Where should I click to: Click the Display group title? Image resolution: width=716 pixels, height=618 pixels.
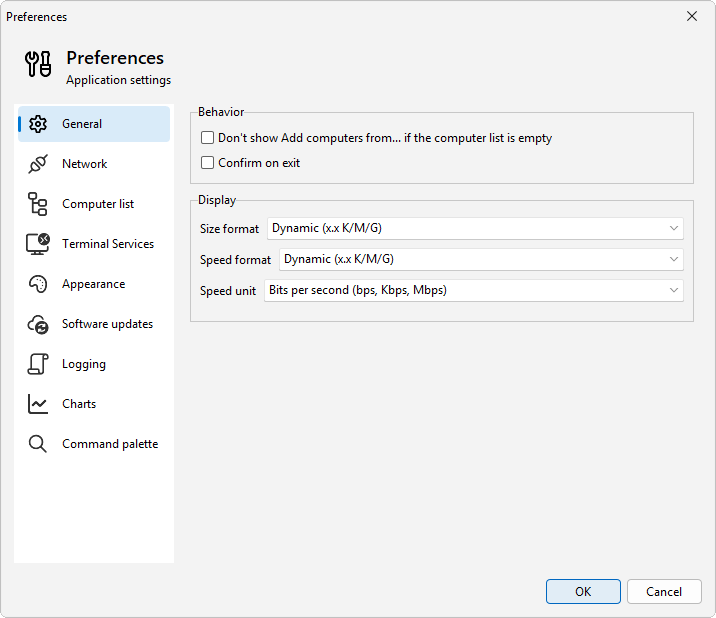tap(217, 200)
